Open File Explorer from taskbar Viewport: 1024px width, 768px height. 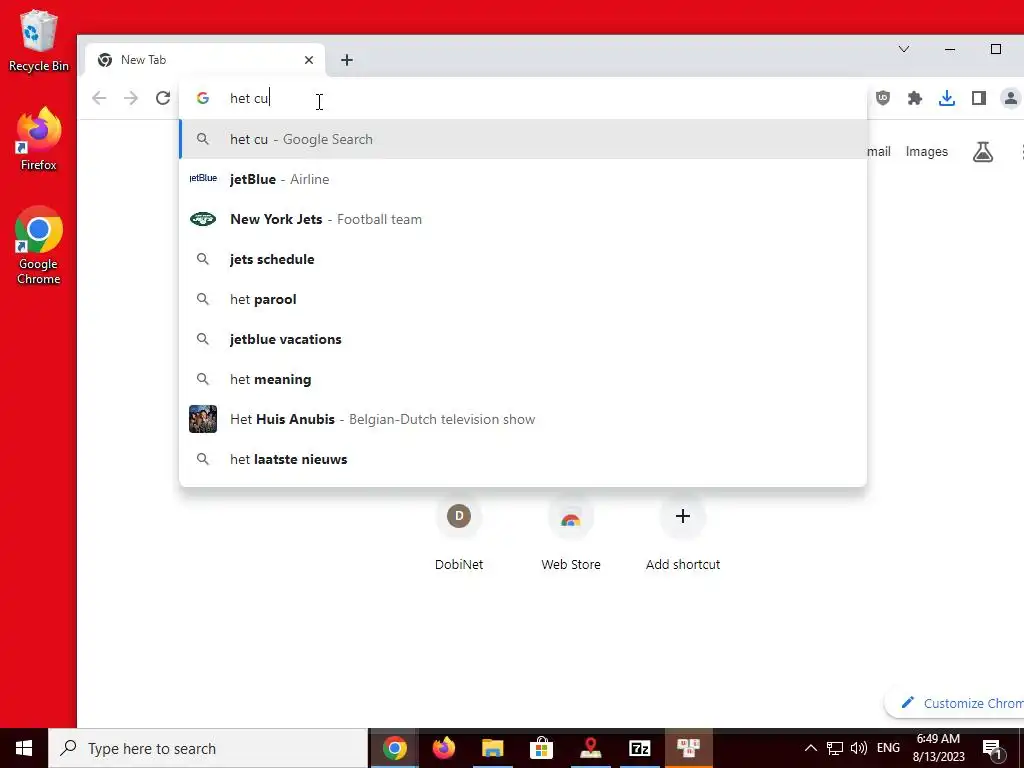pos(492,748)
